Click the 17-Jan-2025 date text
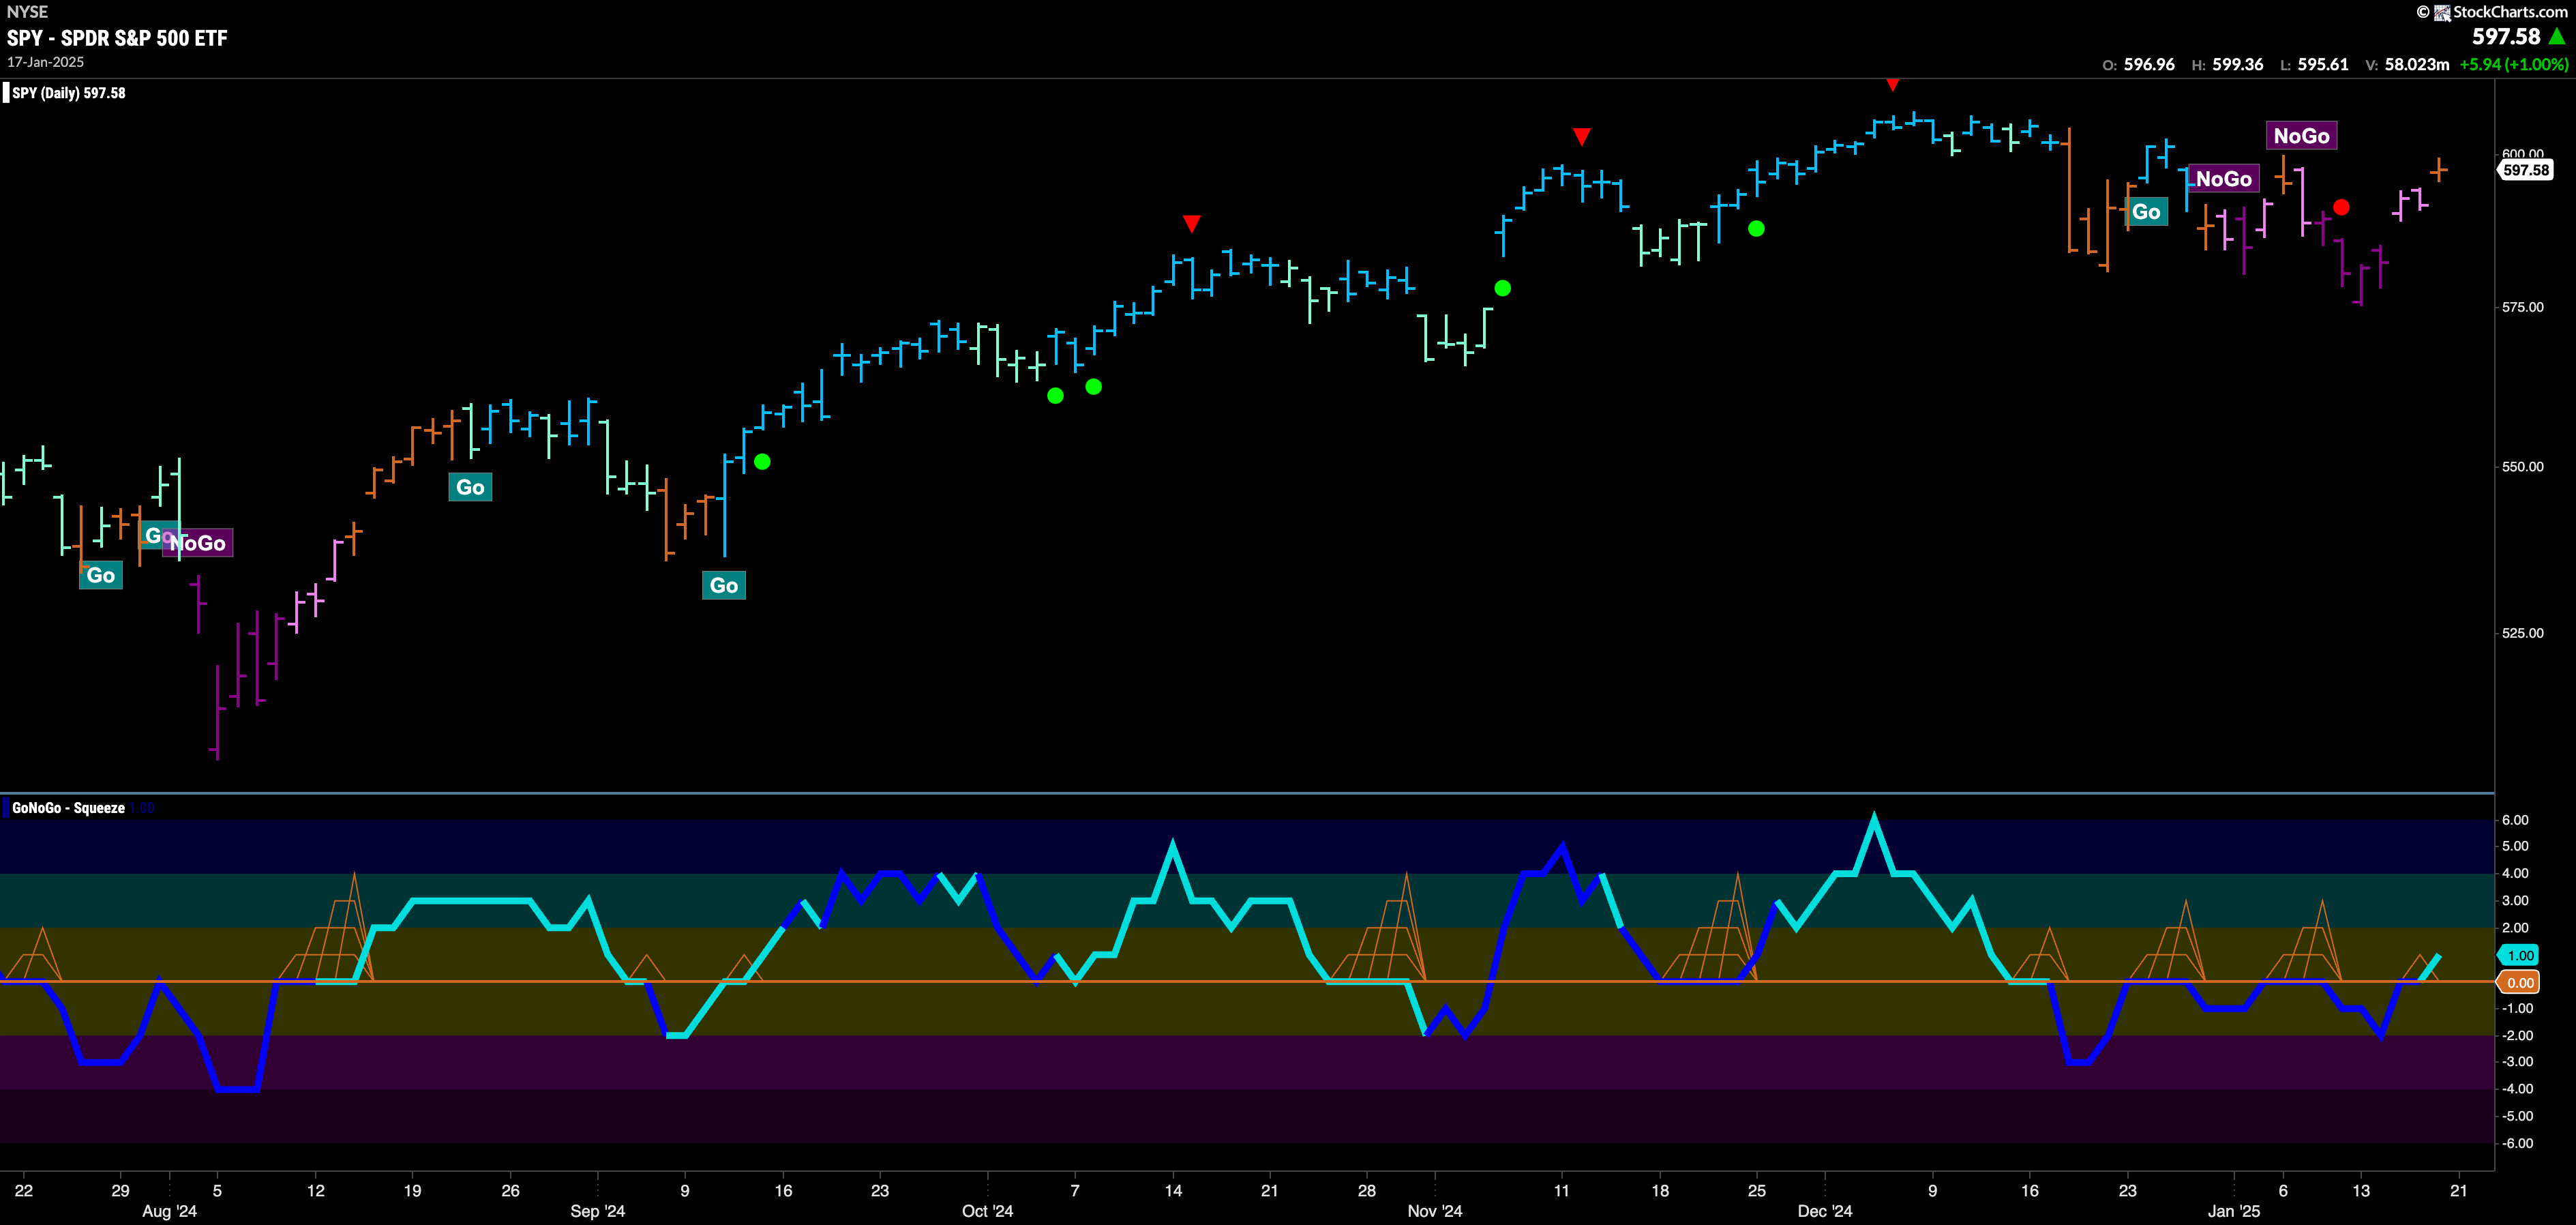The height and width of the screenshot is (1225, 2576). point(45,62)
